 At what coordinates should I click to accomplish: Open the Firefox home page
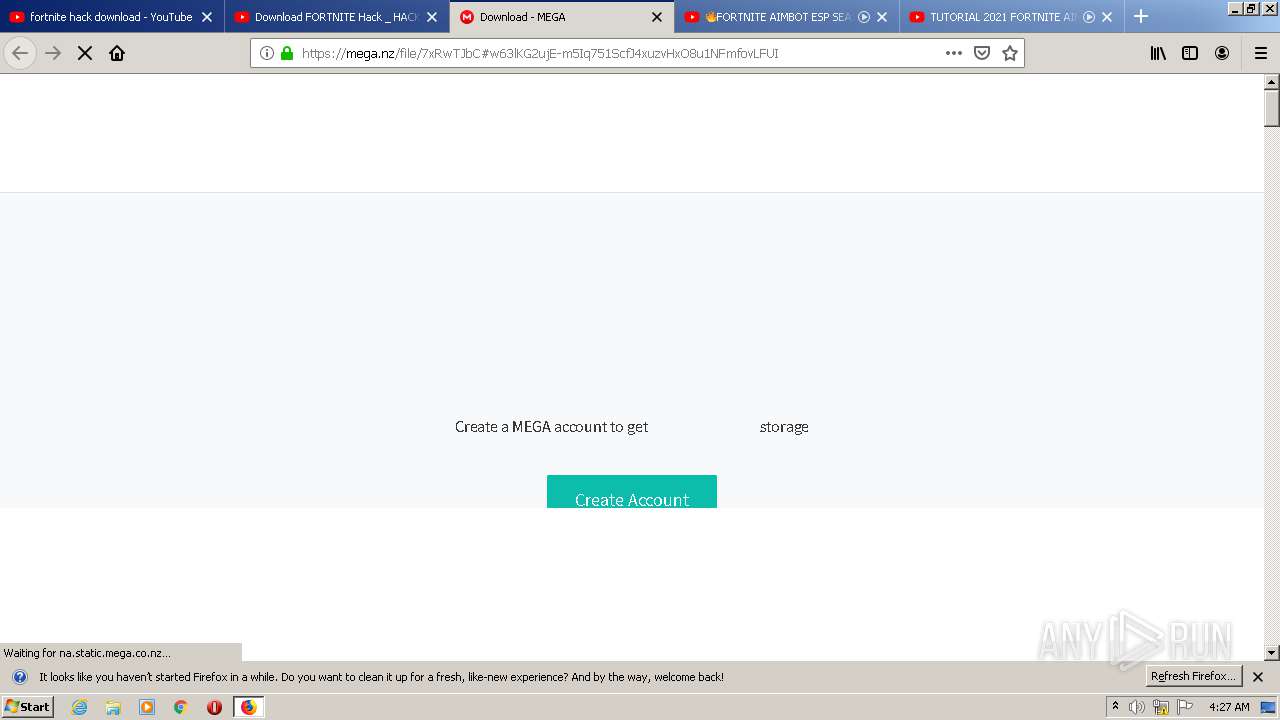pos(117,53)
